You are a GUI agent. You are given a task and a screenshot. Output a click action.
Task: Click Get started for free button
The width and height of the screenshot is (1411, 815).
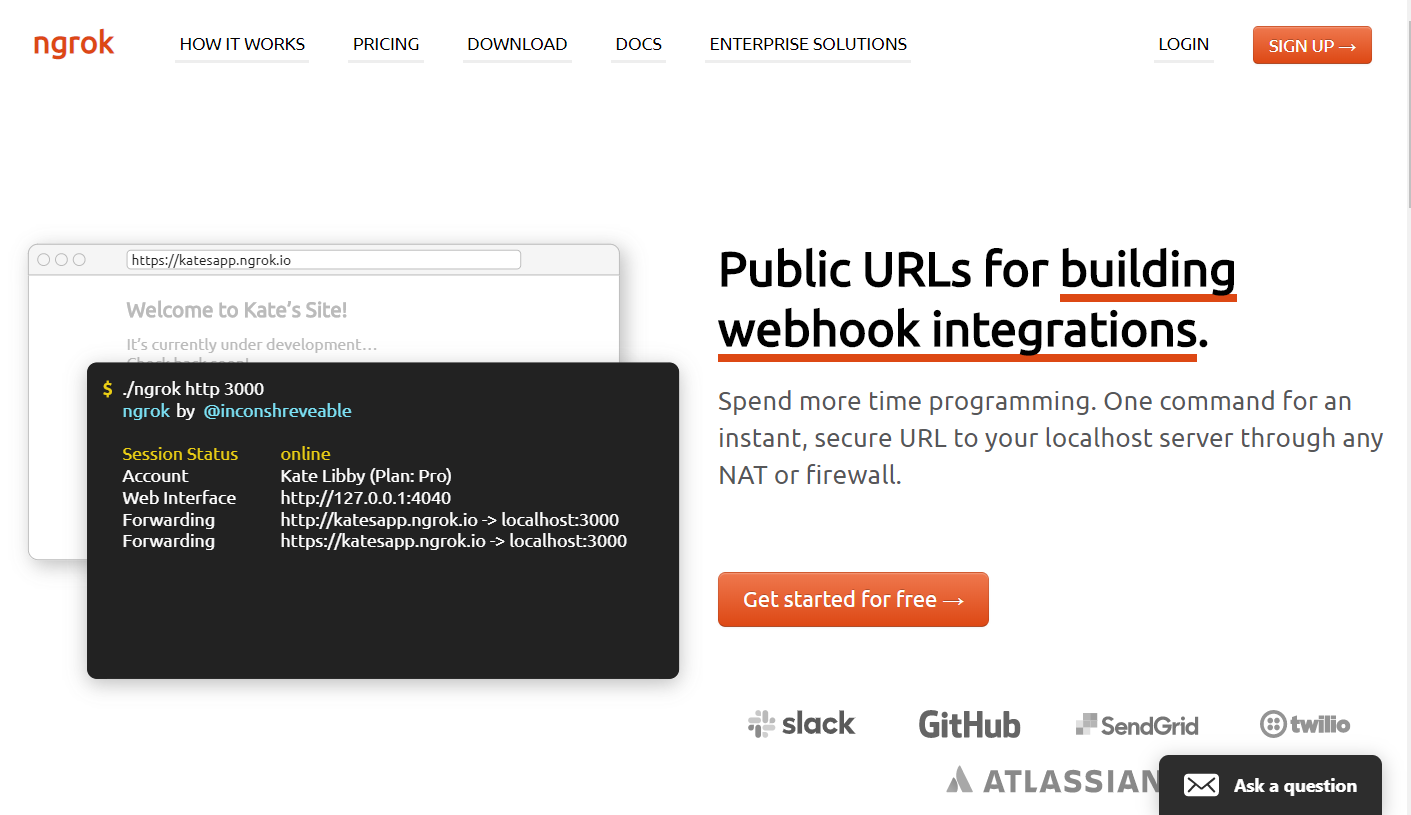click(853, 599)
